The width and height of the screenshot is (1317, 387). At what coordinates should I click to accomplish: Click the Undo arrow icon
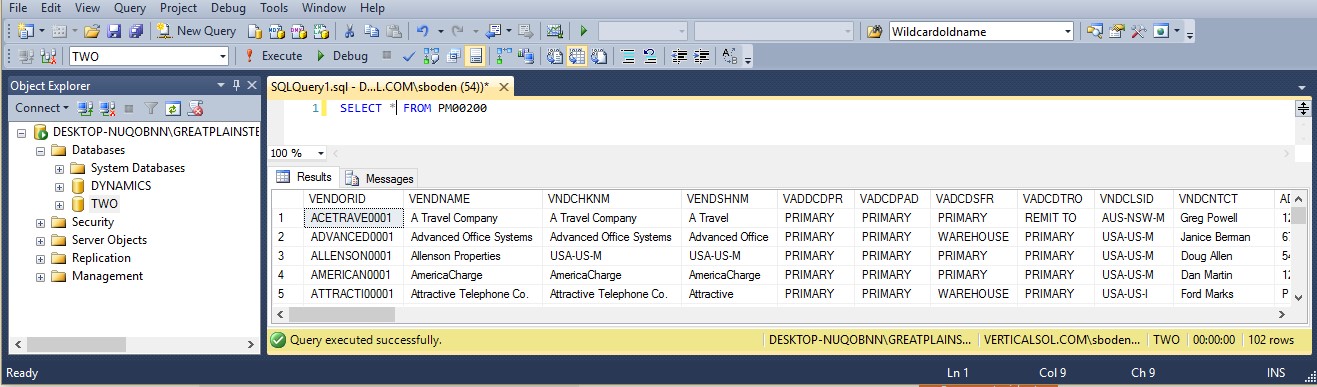422,31
